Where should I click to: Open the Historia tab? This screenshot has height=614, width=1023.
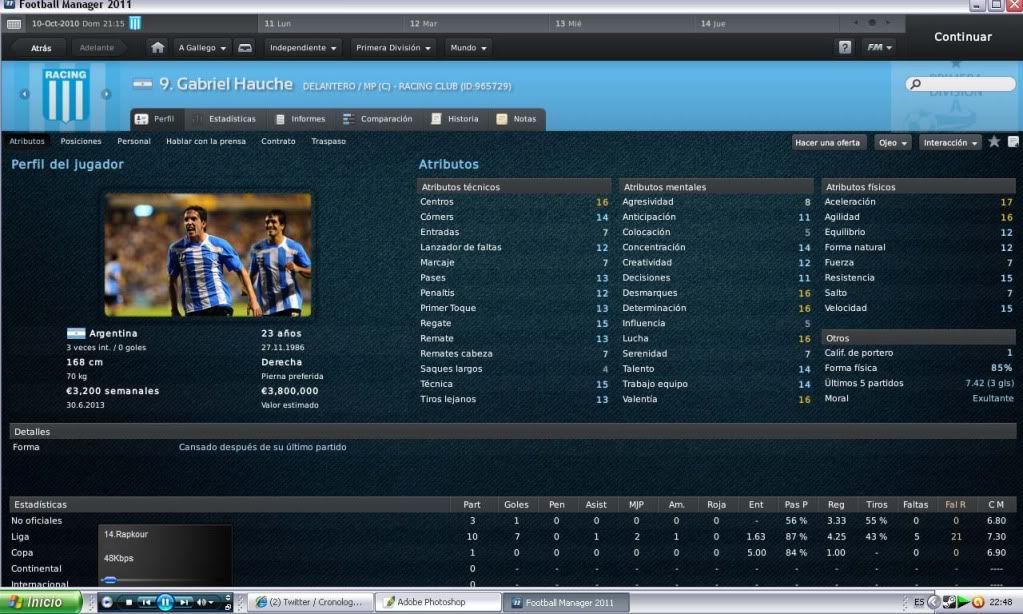pyautogui.click(x=455, y=119)
